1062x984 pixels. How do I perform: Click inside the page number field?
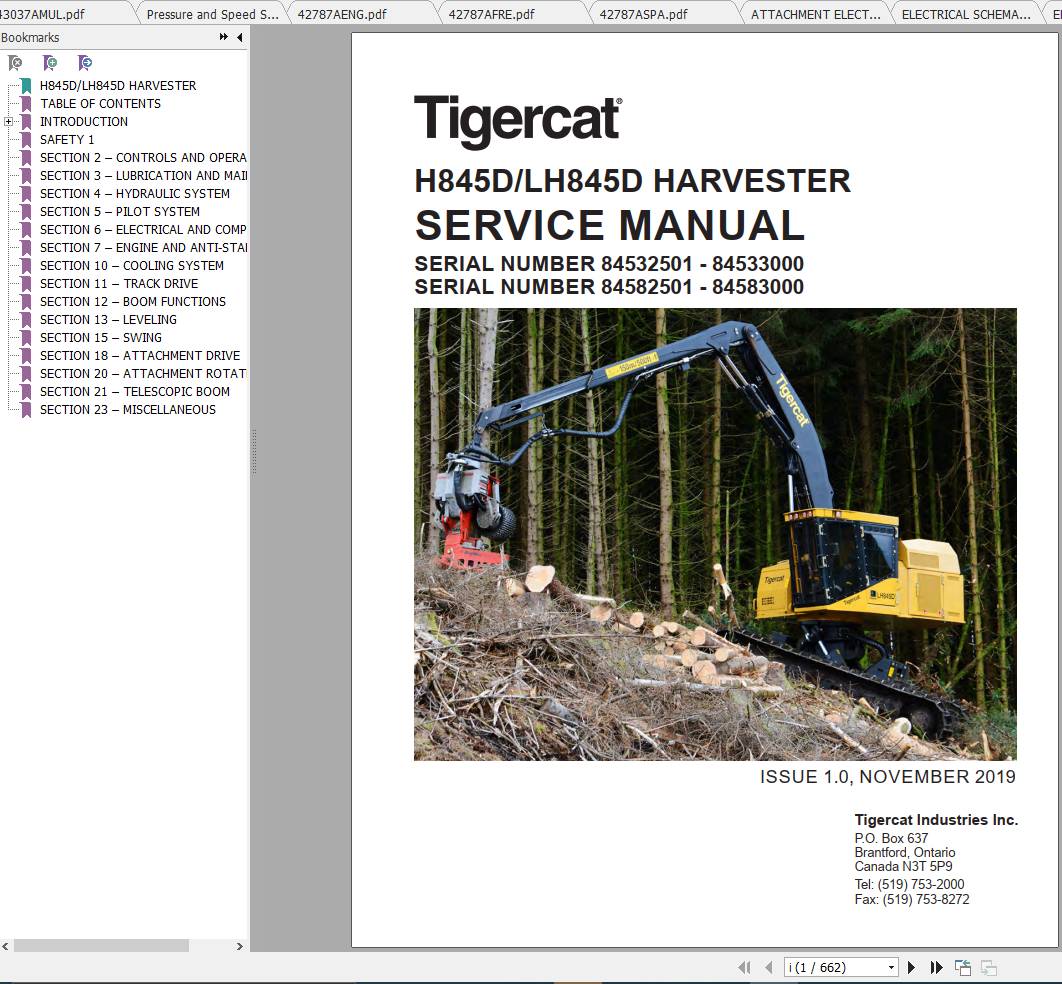830,967
